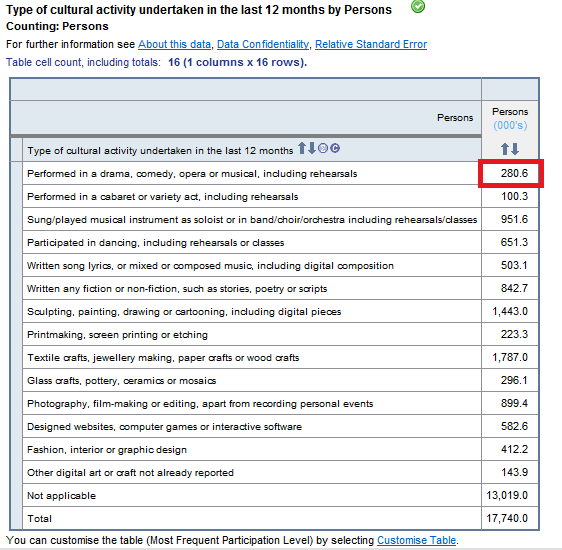The image size is (562, 550).
Task: Click 'Written song lyrics' row label
Action: click(210, 266)
